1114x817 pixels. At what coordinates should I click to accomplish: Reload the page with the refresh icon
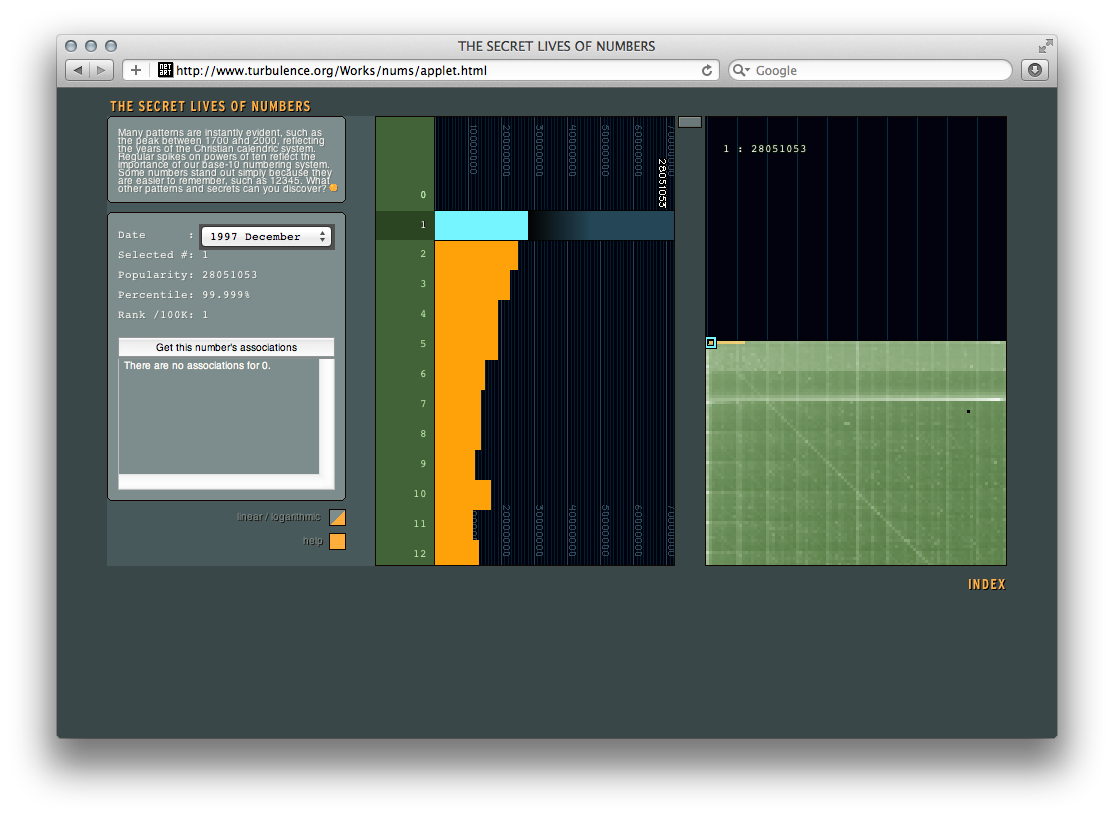pos(707,70)
